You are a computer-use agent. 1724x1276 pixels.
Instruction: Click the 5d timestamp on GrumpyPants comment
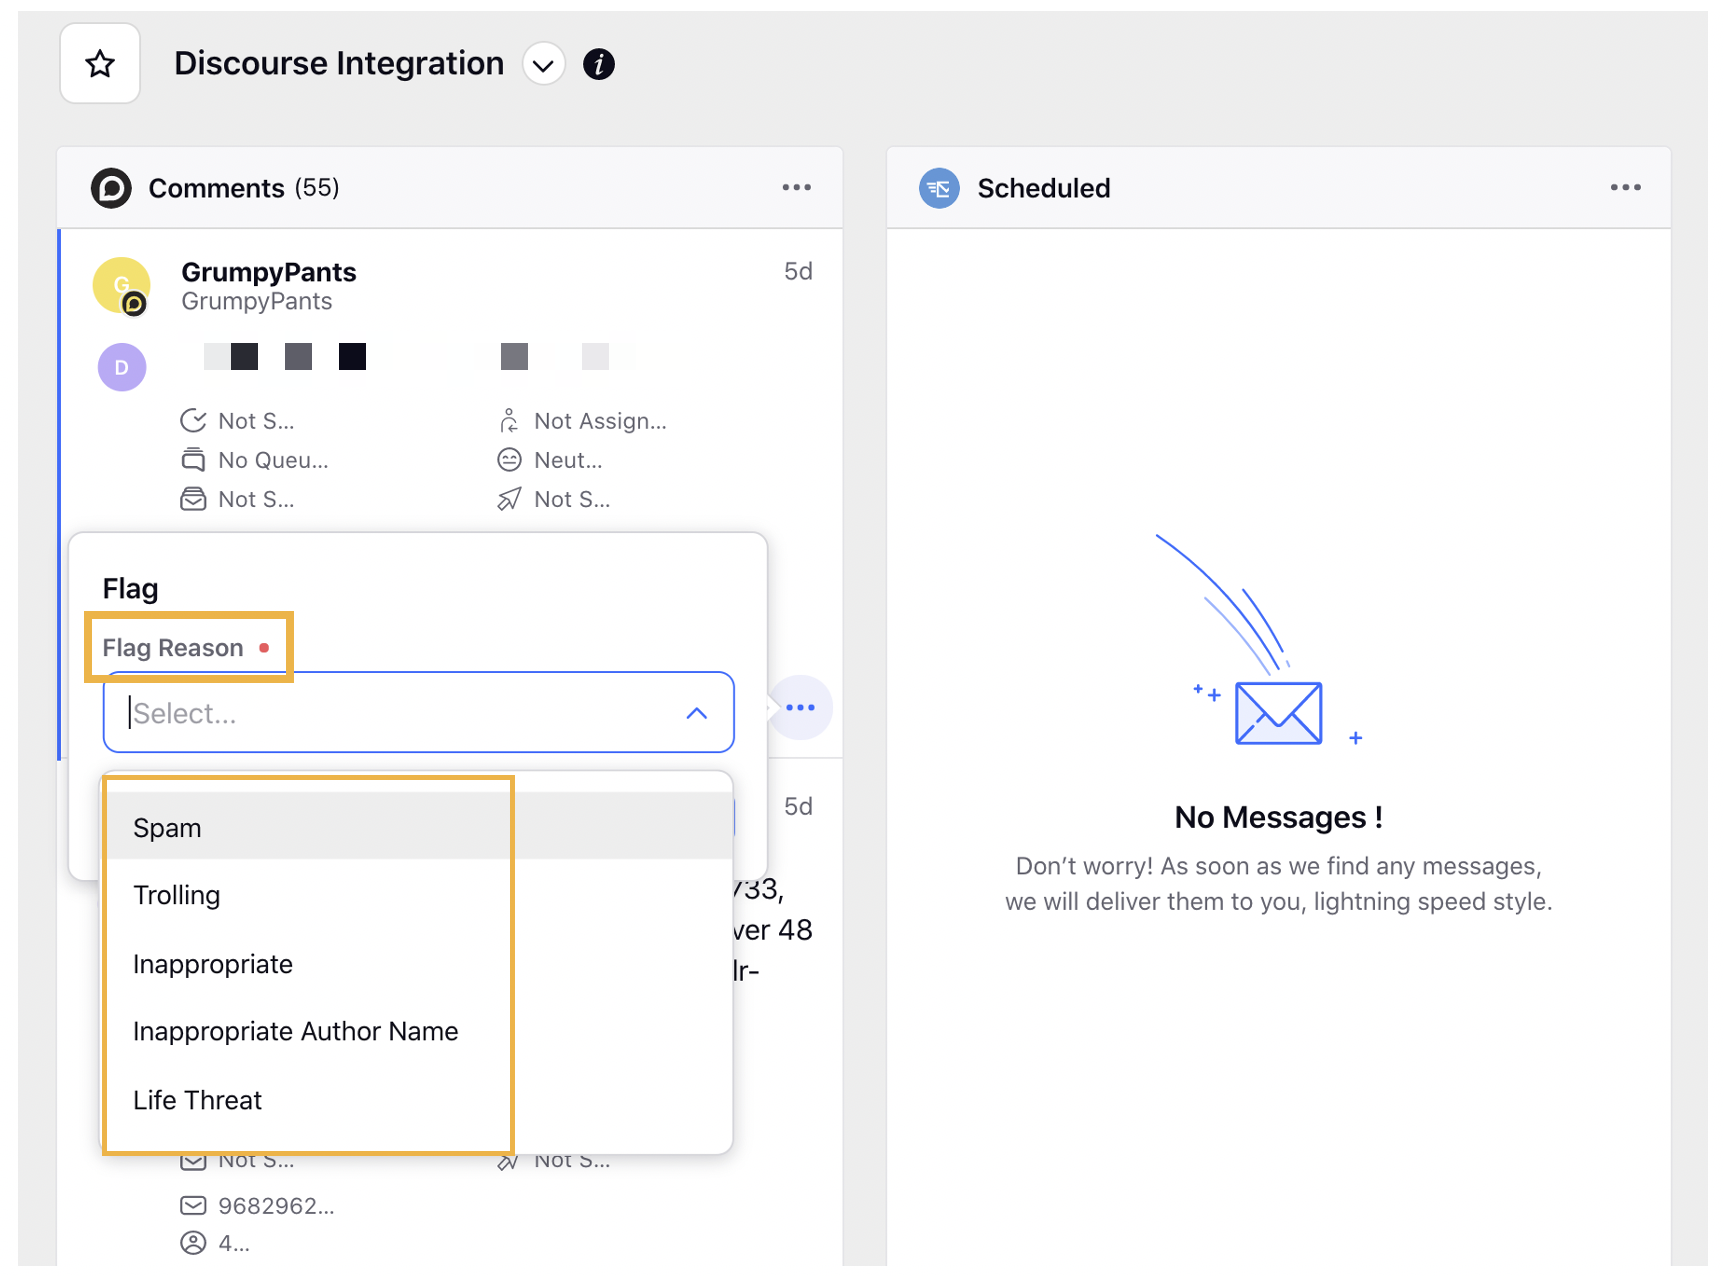click(798, 271)
